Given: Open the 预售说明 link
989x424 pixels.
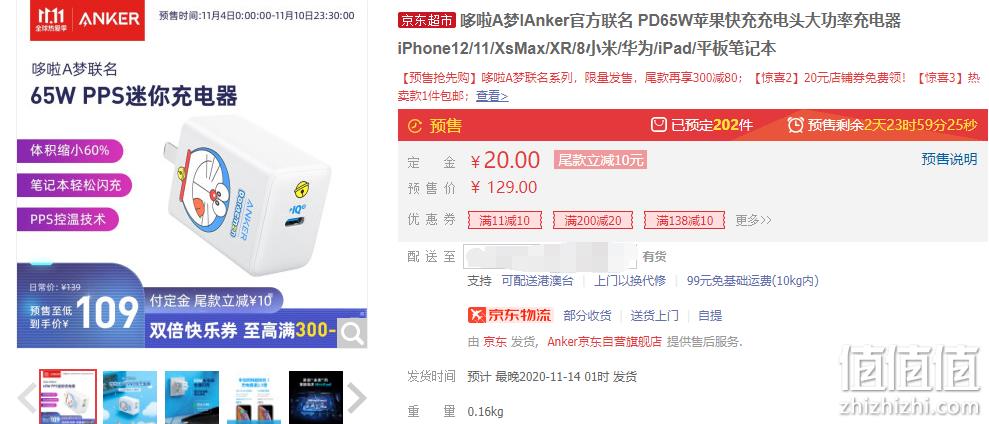Looking at the screenshot, I should (x=949, y=159).
